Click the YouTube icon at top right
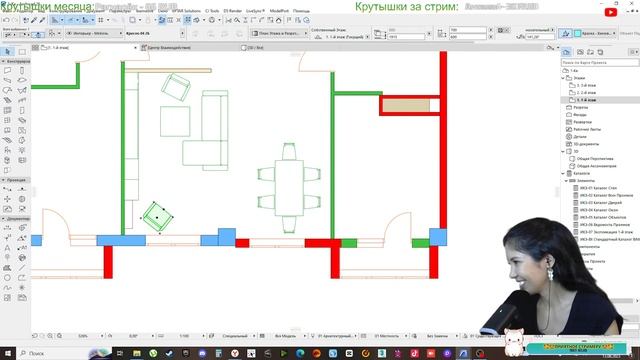Viewport: 640px width, 360px height. pos(611,12)
